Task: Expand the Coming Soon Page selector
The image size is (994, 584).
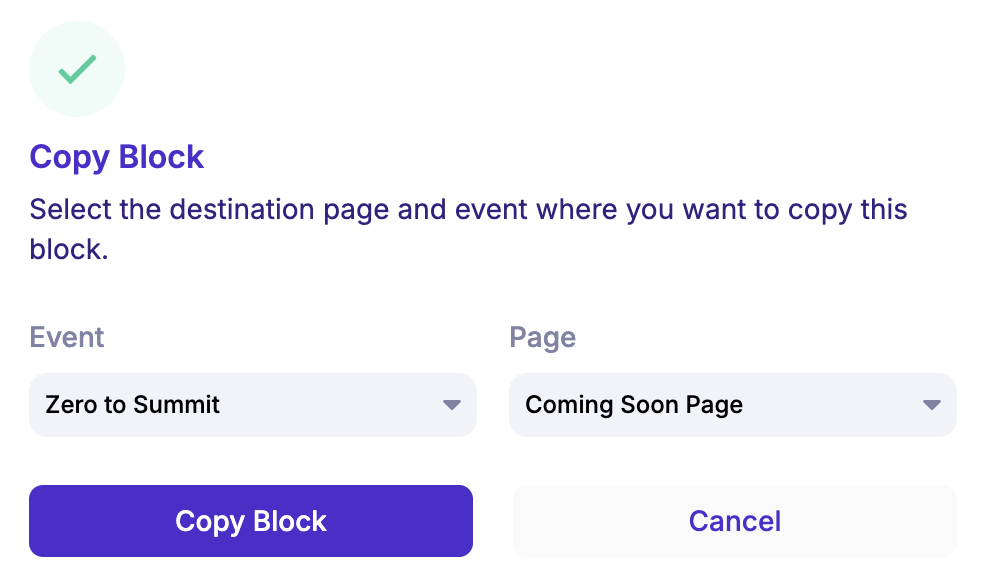Action: click(732, 405)
